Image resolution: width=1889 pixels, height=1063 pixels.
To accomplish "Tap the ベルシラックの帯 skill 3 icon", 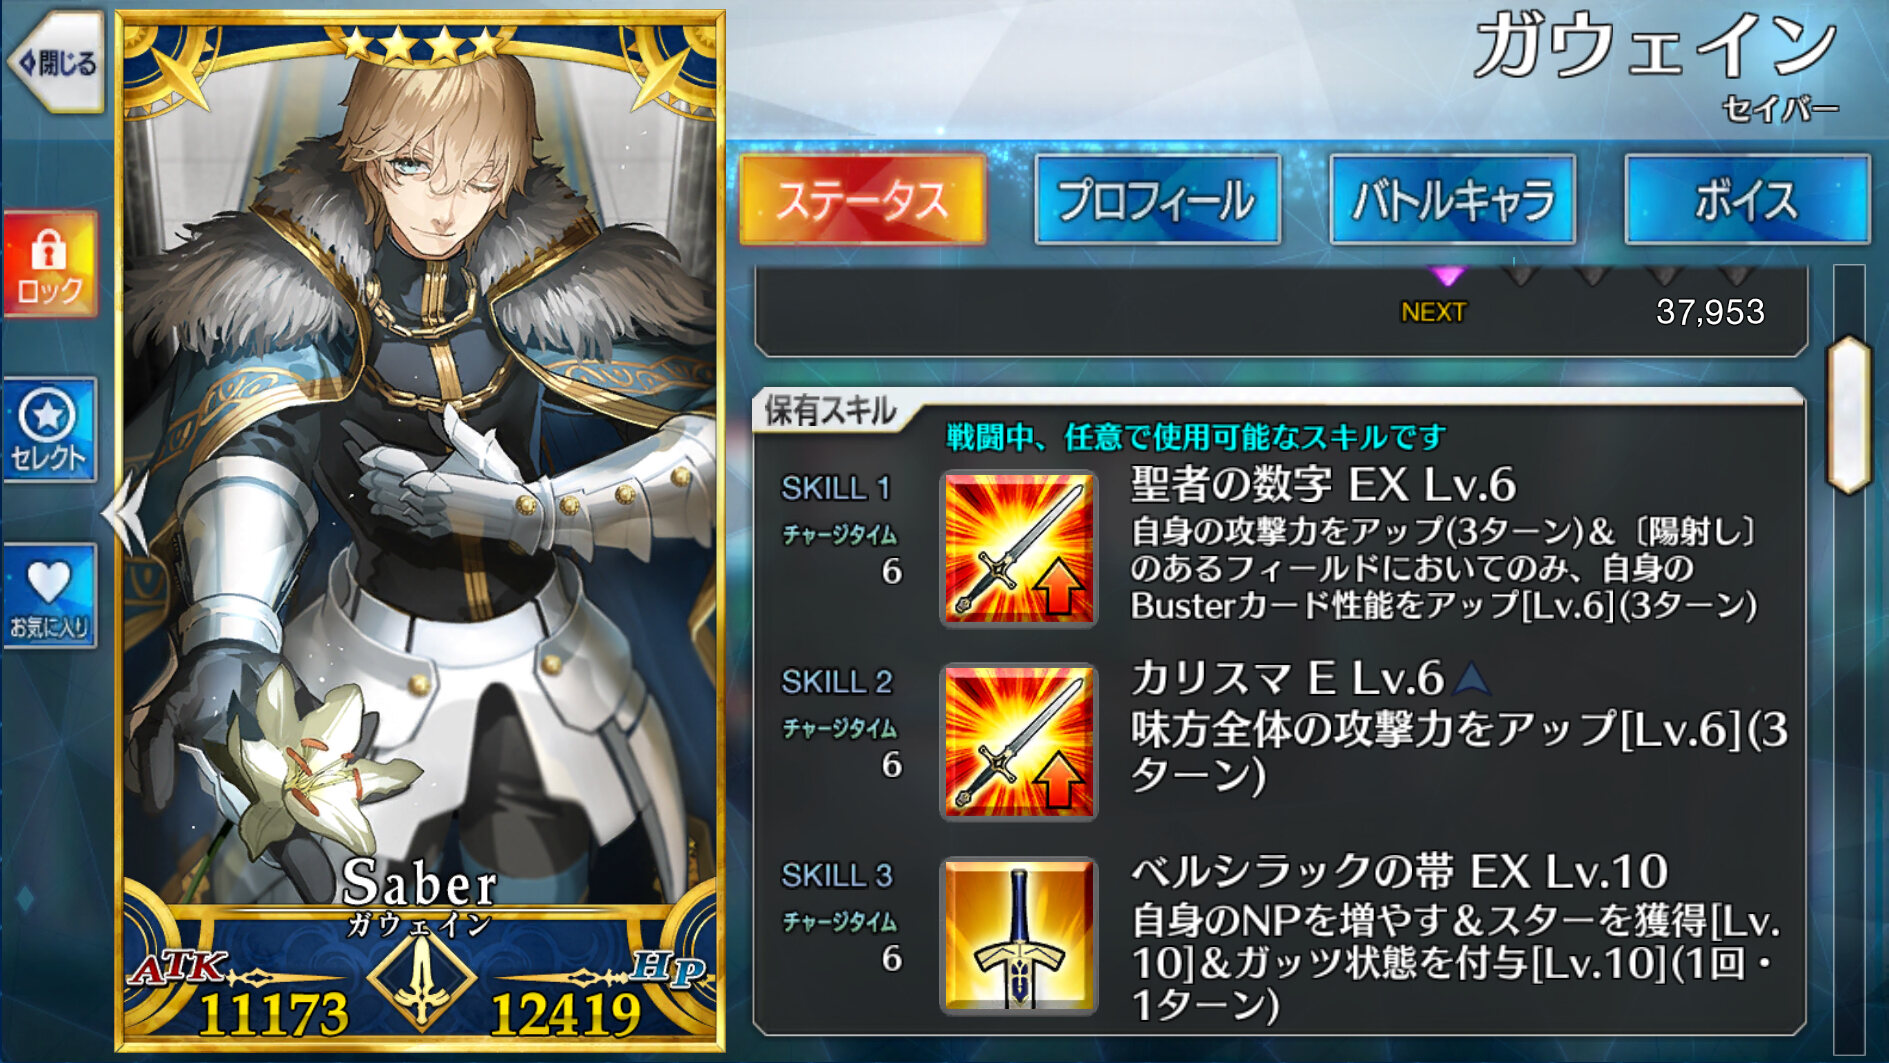I will pyautogui.click(x=1018, y=935).
